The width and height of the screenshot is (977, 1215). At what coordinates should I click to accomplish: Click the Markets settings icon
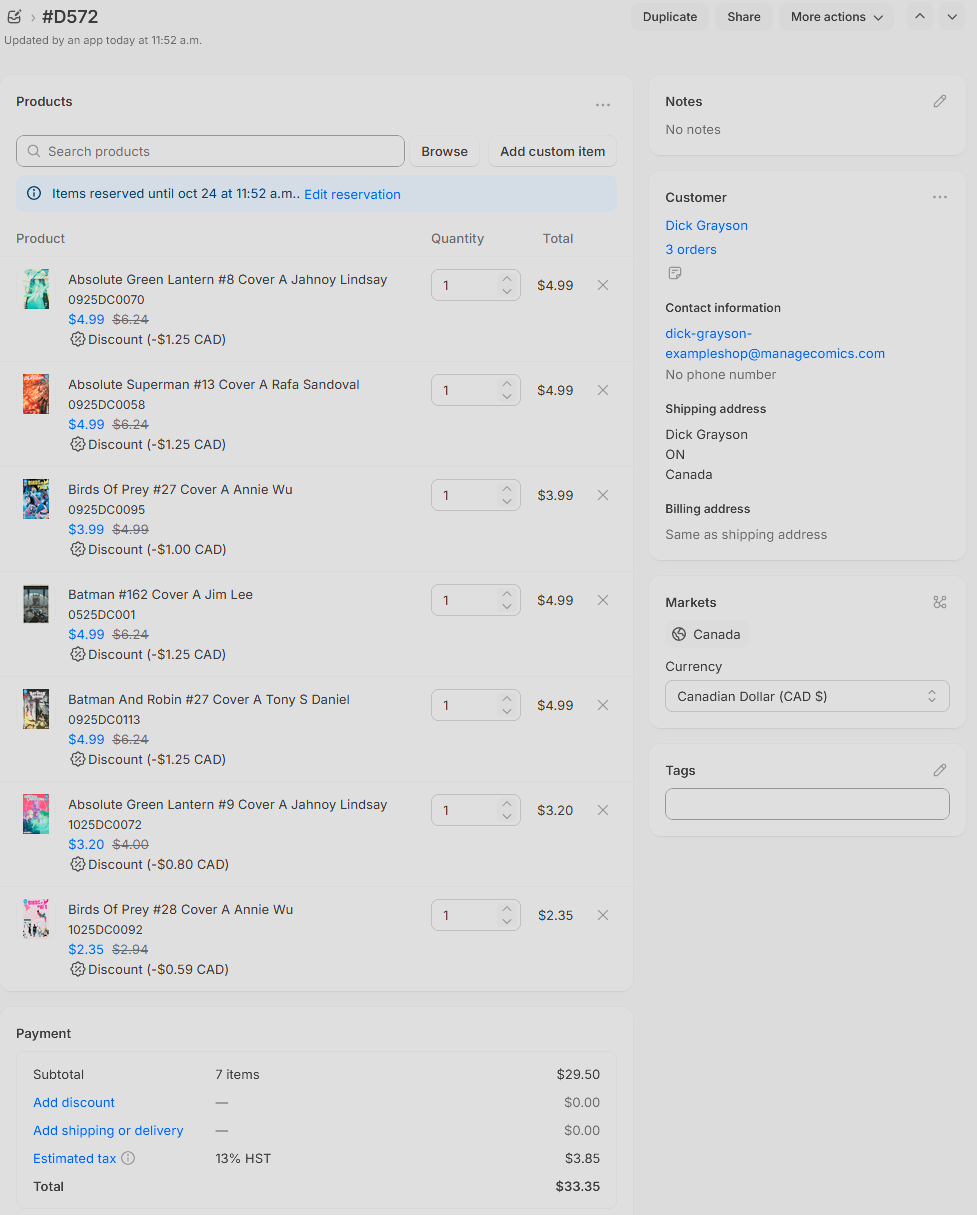tap(940, 602)
